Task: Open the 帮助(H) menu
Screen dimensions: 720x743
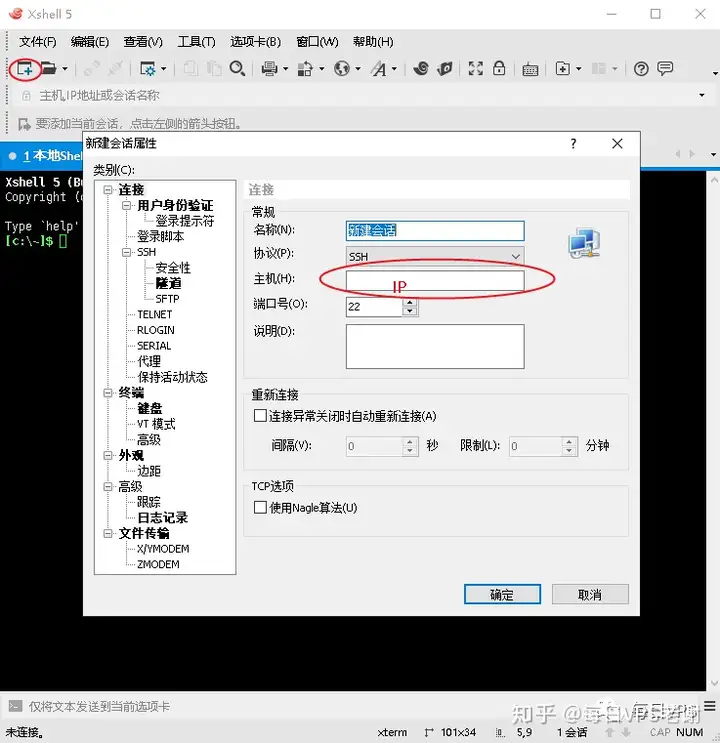Action: pos(373,42)
